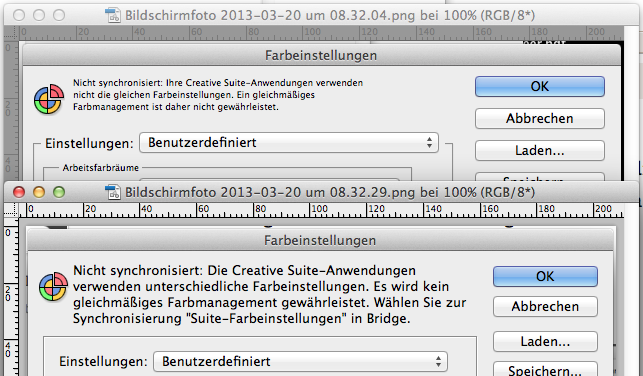The image size is (643, 376).
Task: Click the file icon of the 08.32.29.png window title
Action: (113, 192)
